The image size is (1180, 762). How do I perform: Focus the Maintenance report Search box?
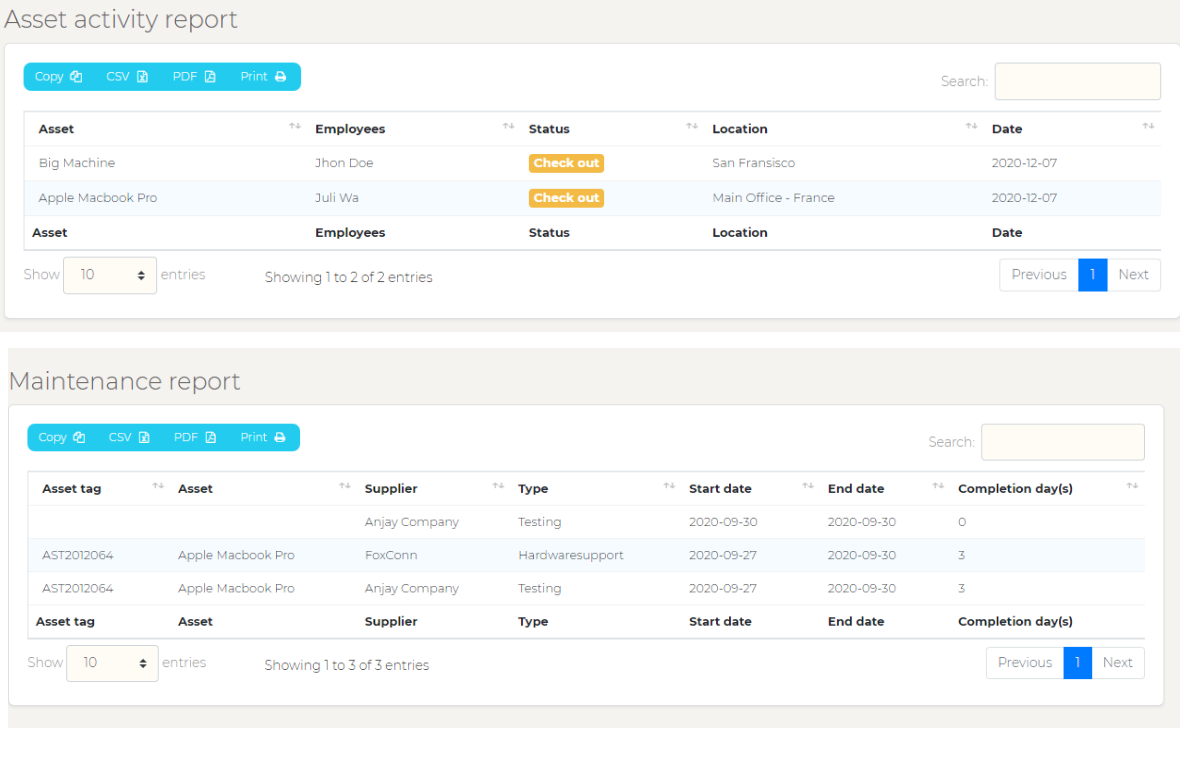[x=1062, y=442]
